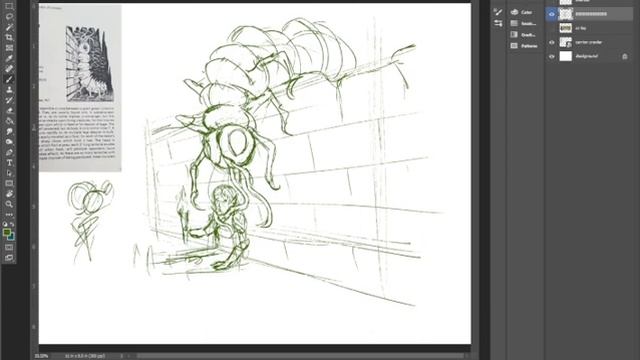The width and height of the screenshot is (640, 360).
Task: Click the Background layer lock icon
Action: coord(624,56)
